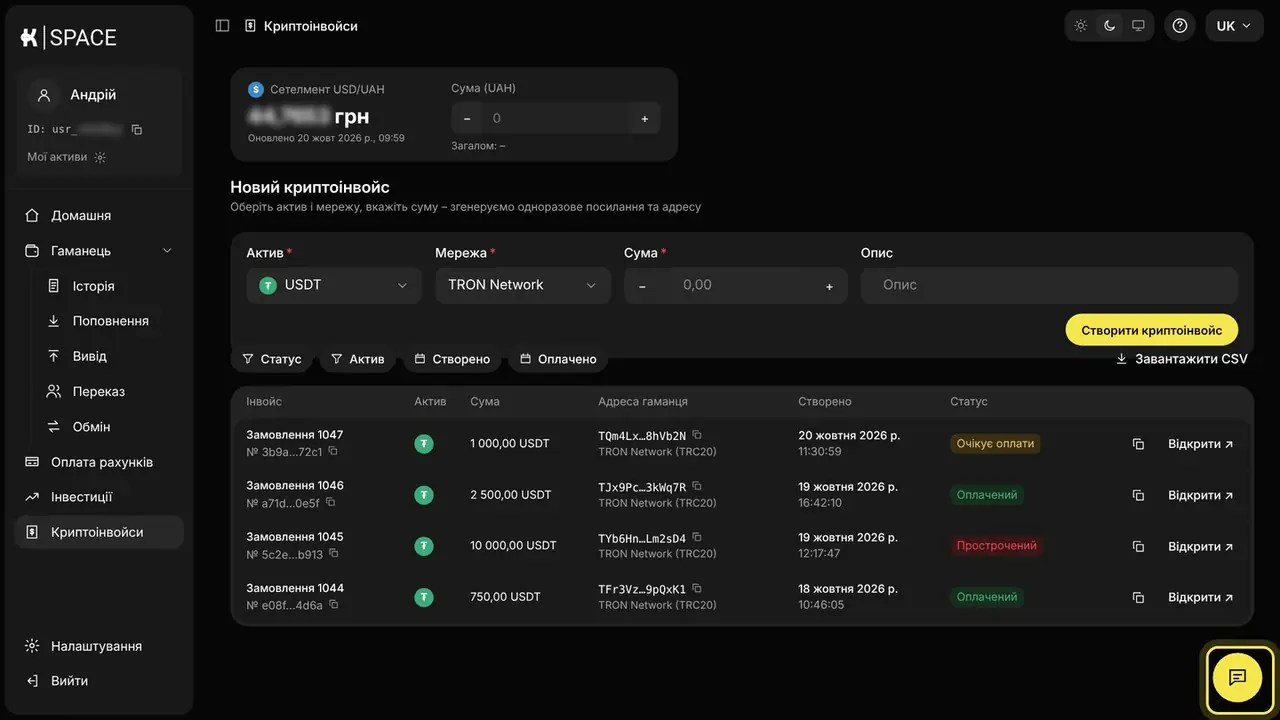The width and height of the screenshot is (1280, 720).
Task: Filter by Створено date
Action: click(x=452, y=359)
